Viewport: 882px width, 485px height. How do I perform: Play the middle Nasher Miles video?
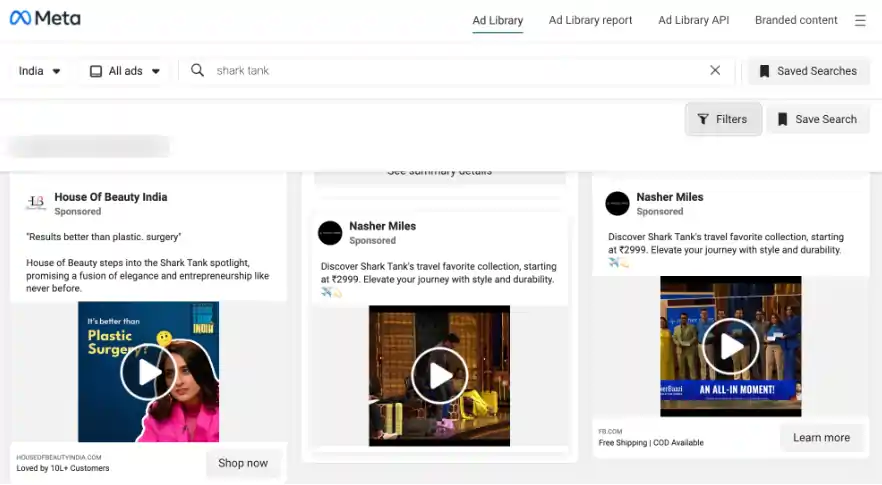pos(439,376)
